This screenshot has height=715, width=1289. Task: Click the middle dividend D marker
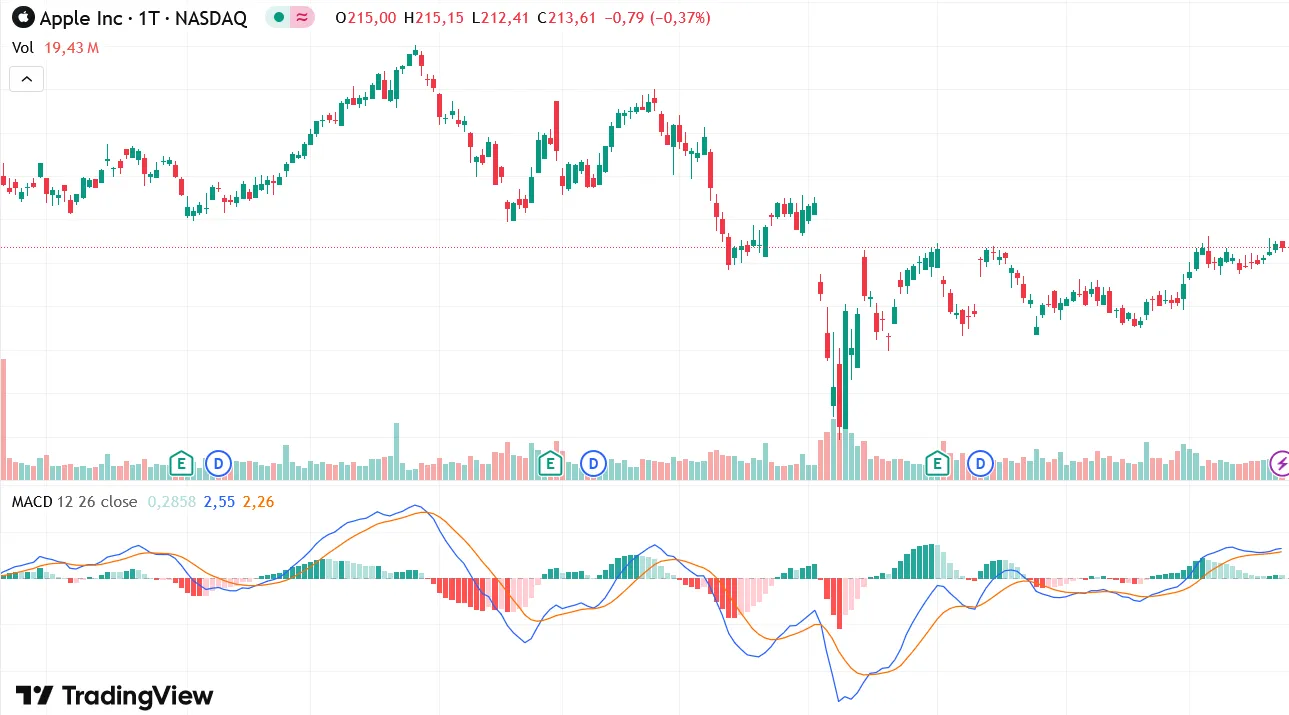click(594, 463)
